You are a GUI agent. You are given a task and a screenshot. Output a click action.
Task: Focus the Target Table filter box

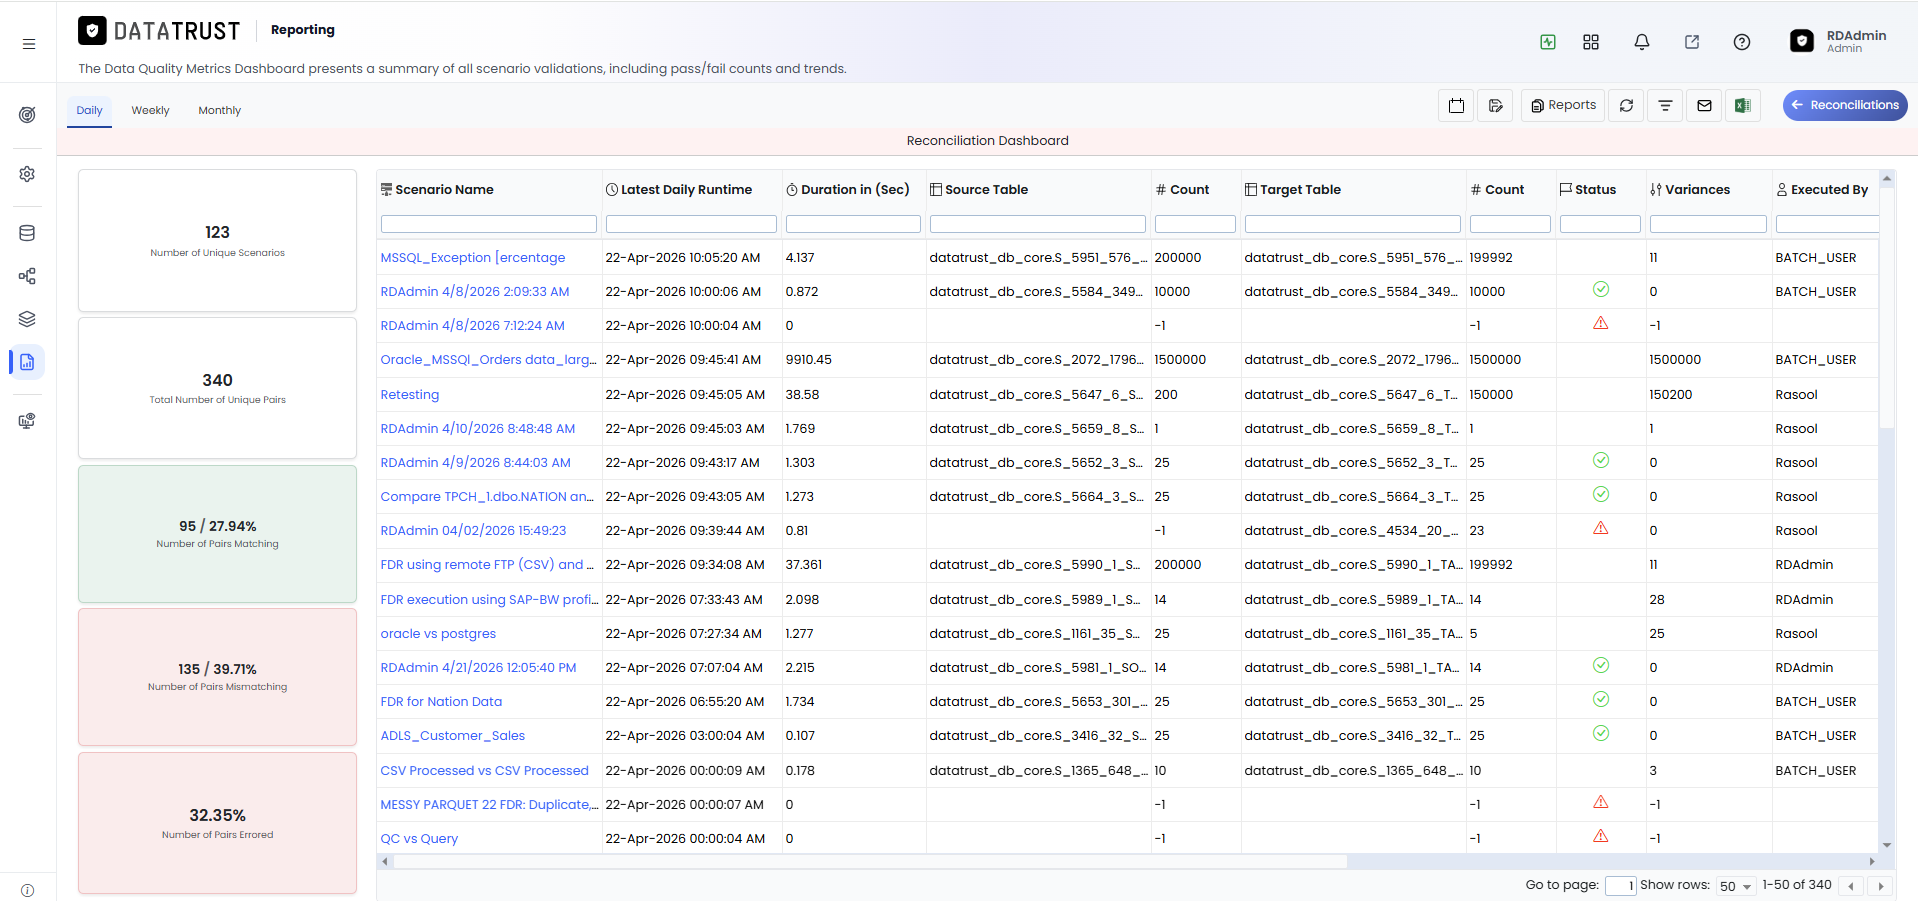(x=1353, y=225)
